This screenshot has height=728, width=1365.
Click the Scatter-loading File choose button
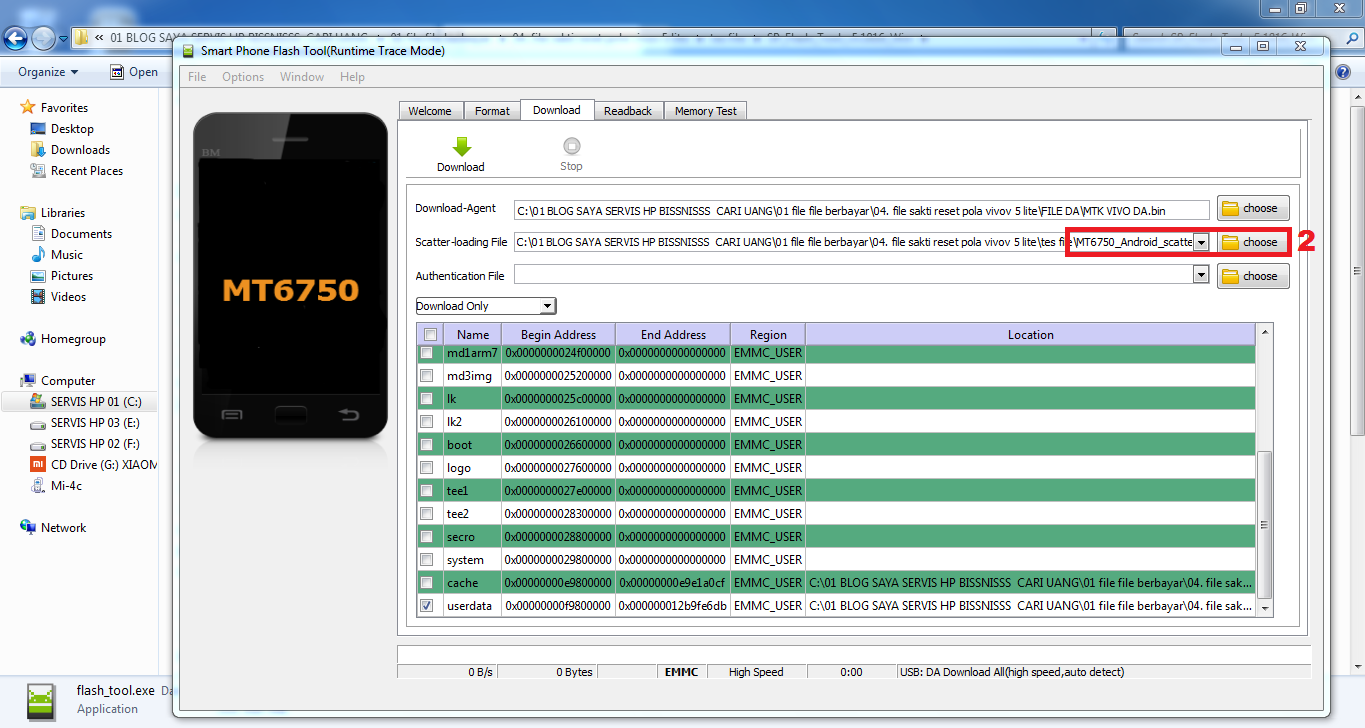(x=1253, y=242)
